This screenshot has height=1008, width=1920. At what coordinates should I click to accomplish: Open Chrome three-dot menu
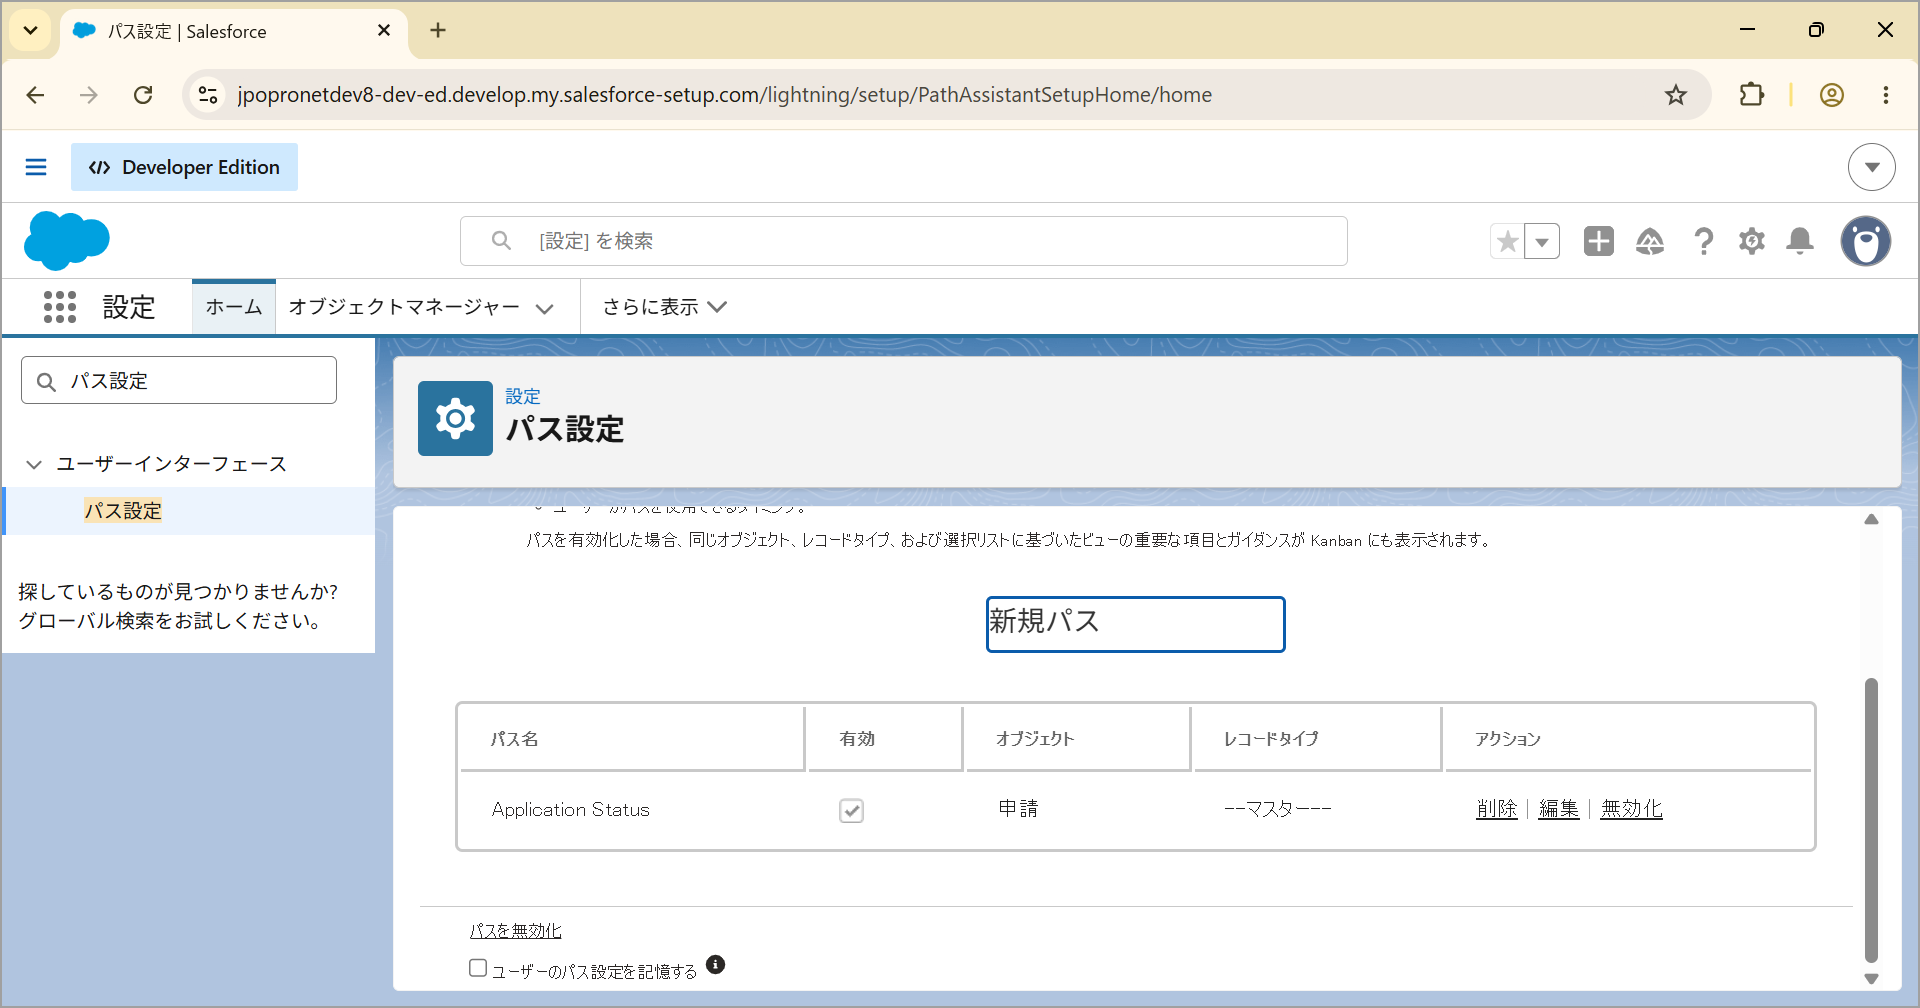point(1886,95)
